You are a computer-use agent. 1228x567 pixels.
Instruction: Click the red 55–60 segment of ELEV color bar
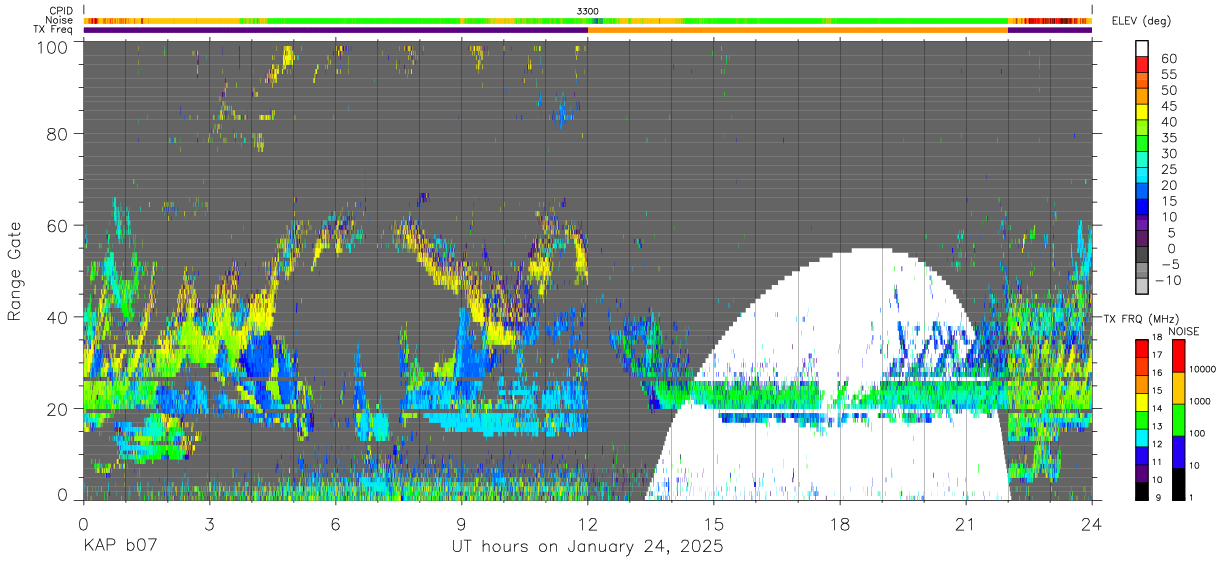point(1142,66)
